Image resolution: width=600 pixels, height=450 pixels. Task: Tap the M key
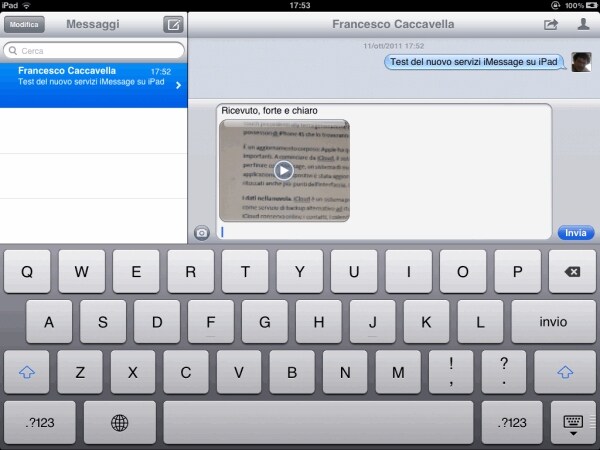[398, 372]
